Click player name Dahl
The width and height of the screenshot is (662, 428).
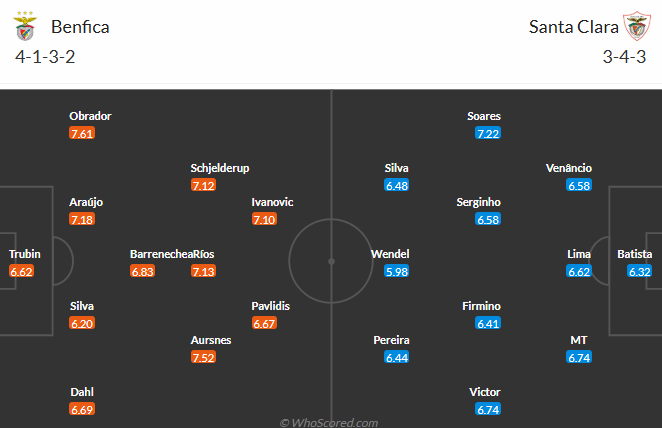click(x=82, y=392)
